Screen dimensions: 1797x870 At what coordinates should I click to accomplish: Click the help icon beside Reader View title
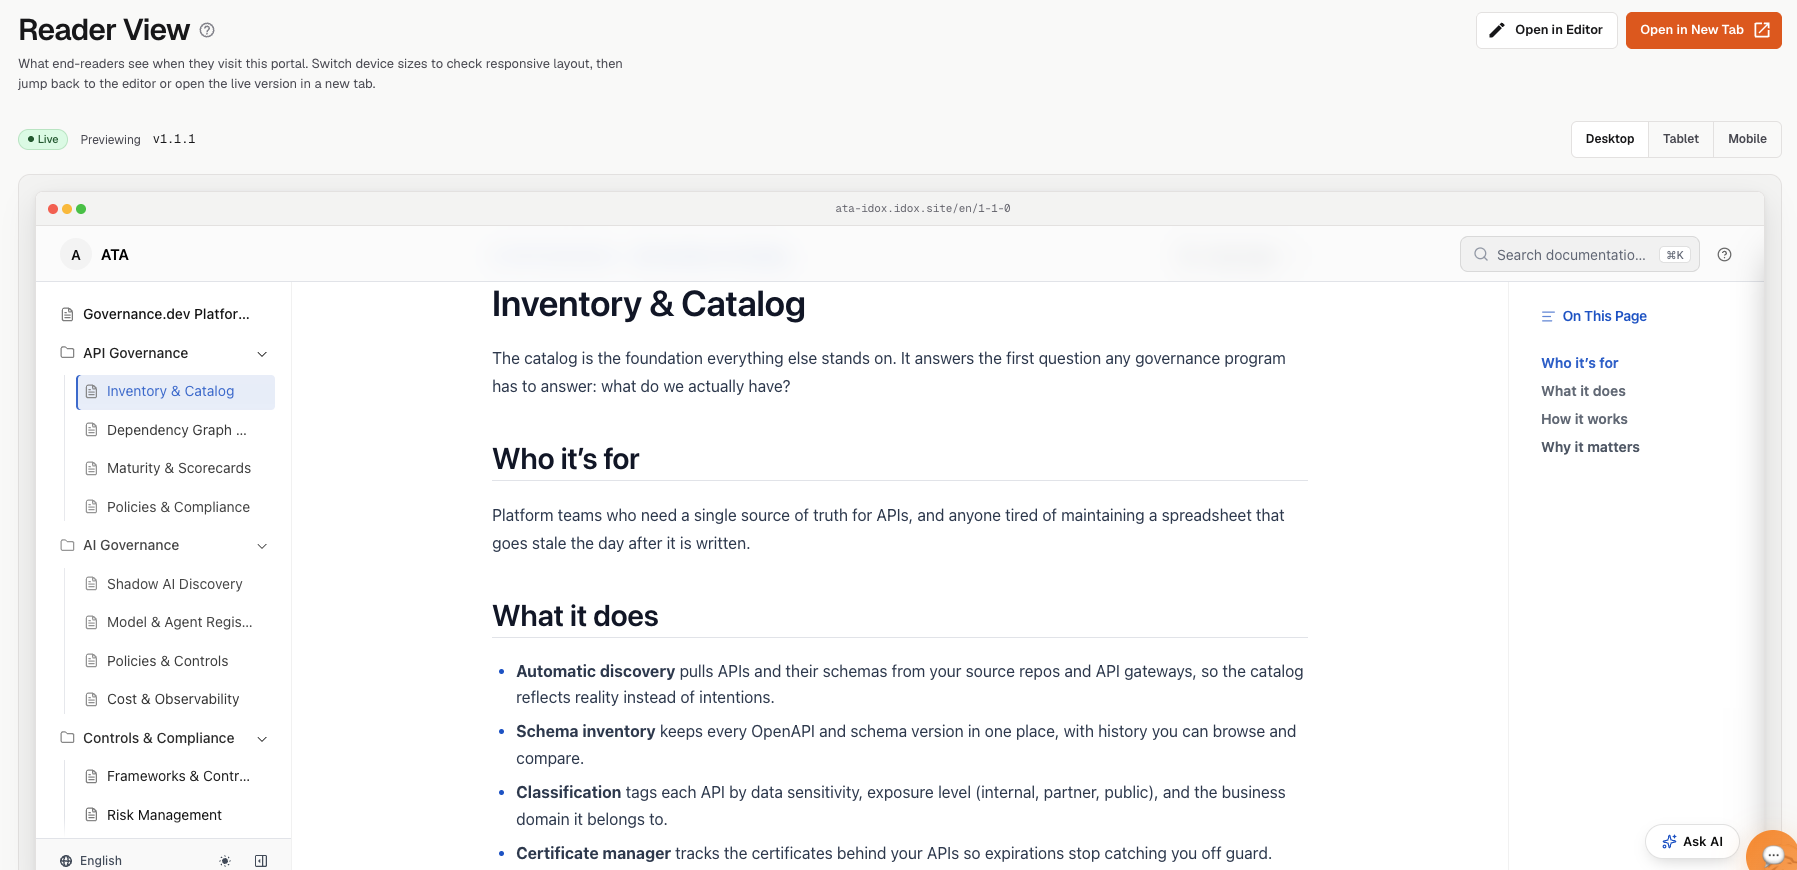207,30
